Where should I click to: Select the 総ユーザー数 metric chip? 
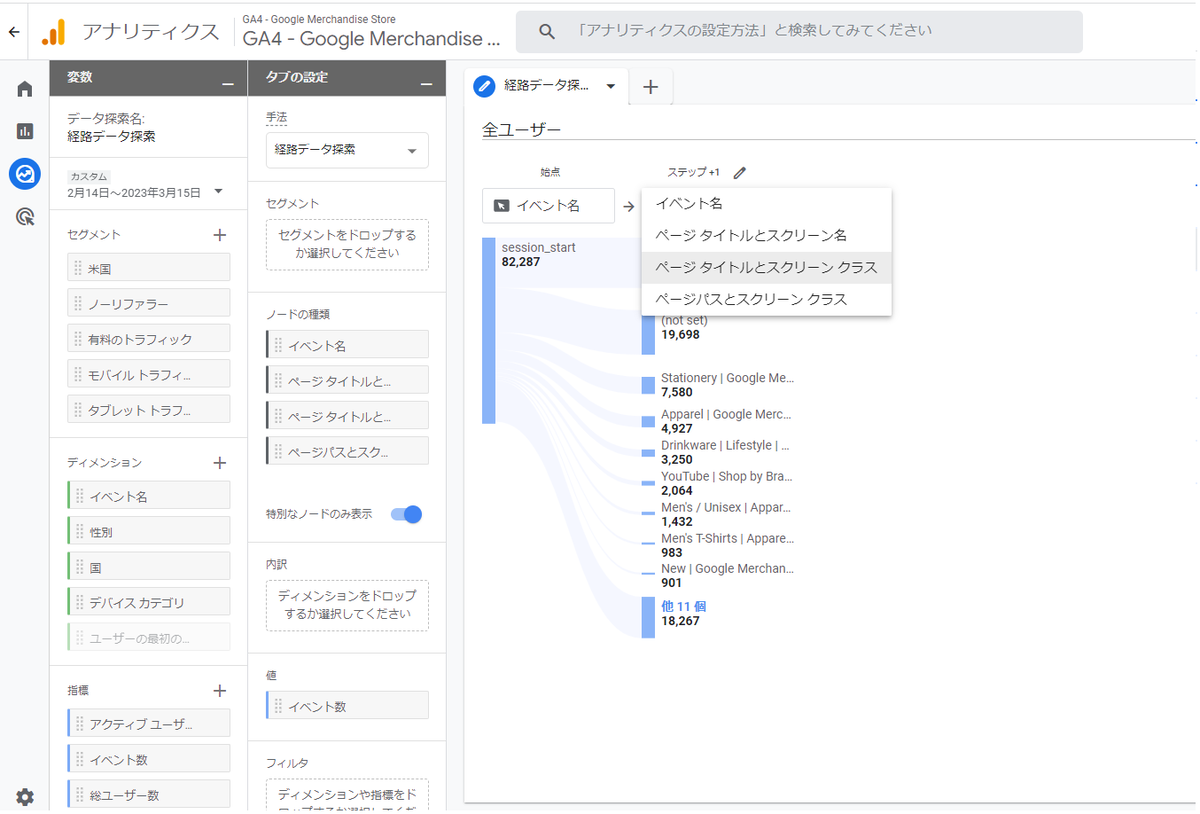click(149, 794)
